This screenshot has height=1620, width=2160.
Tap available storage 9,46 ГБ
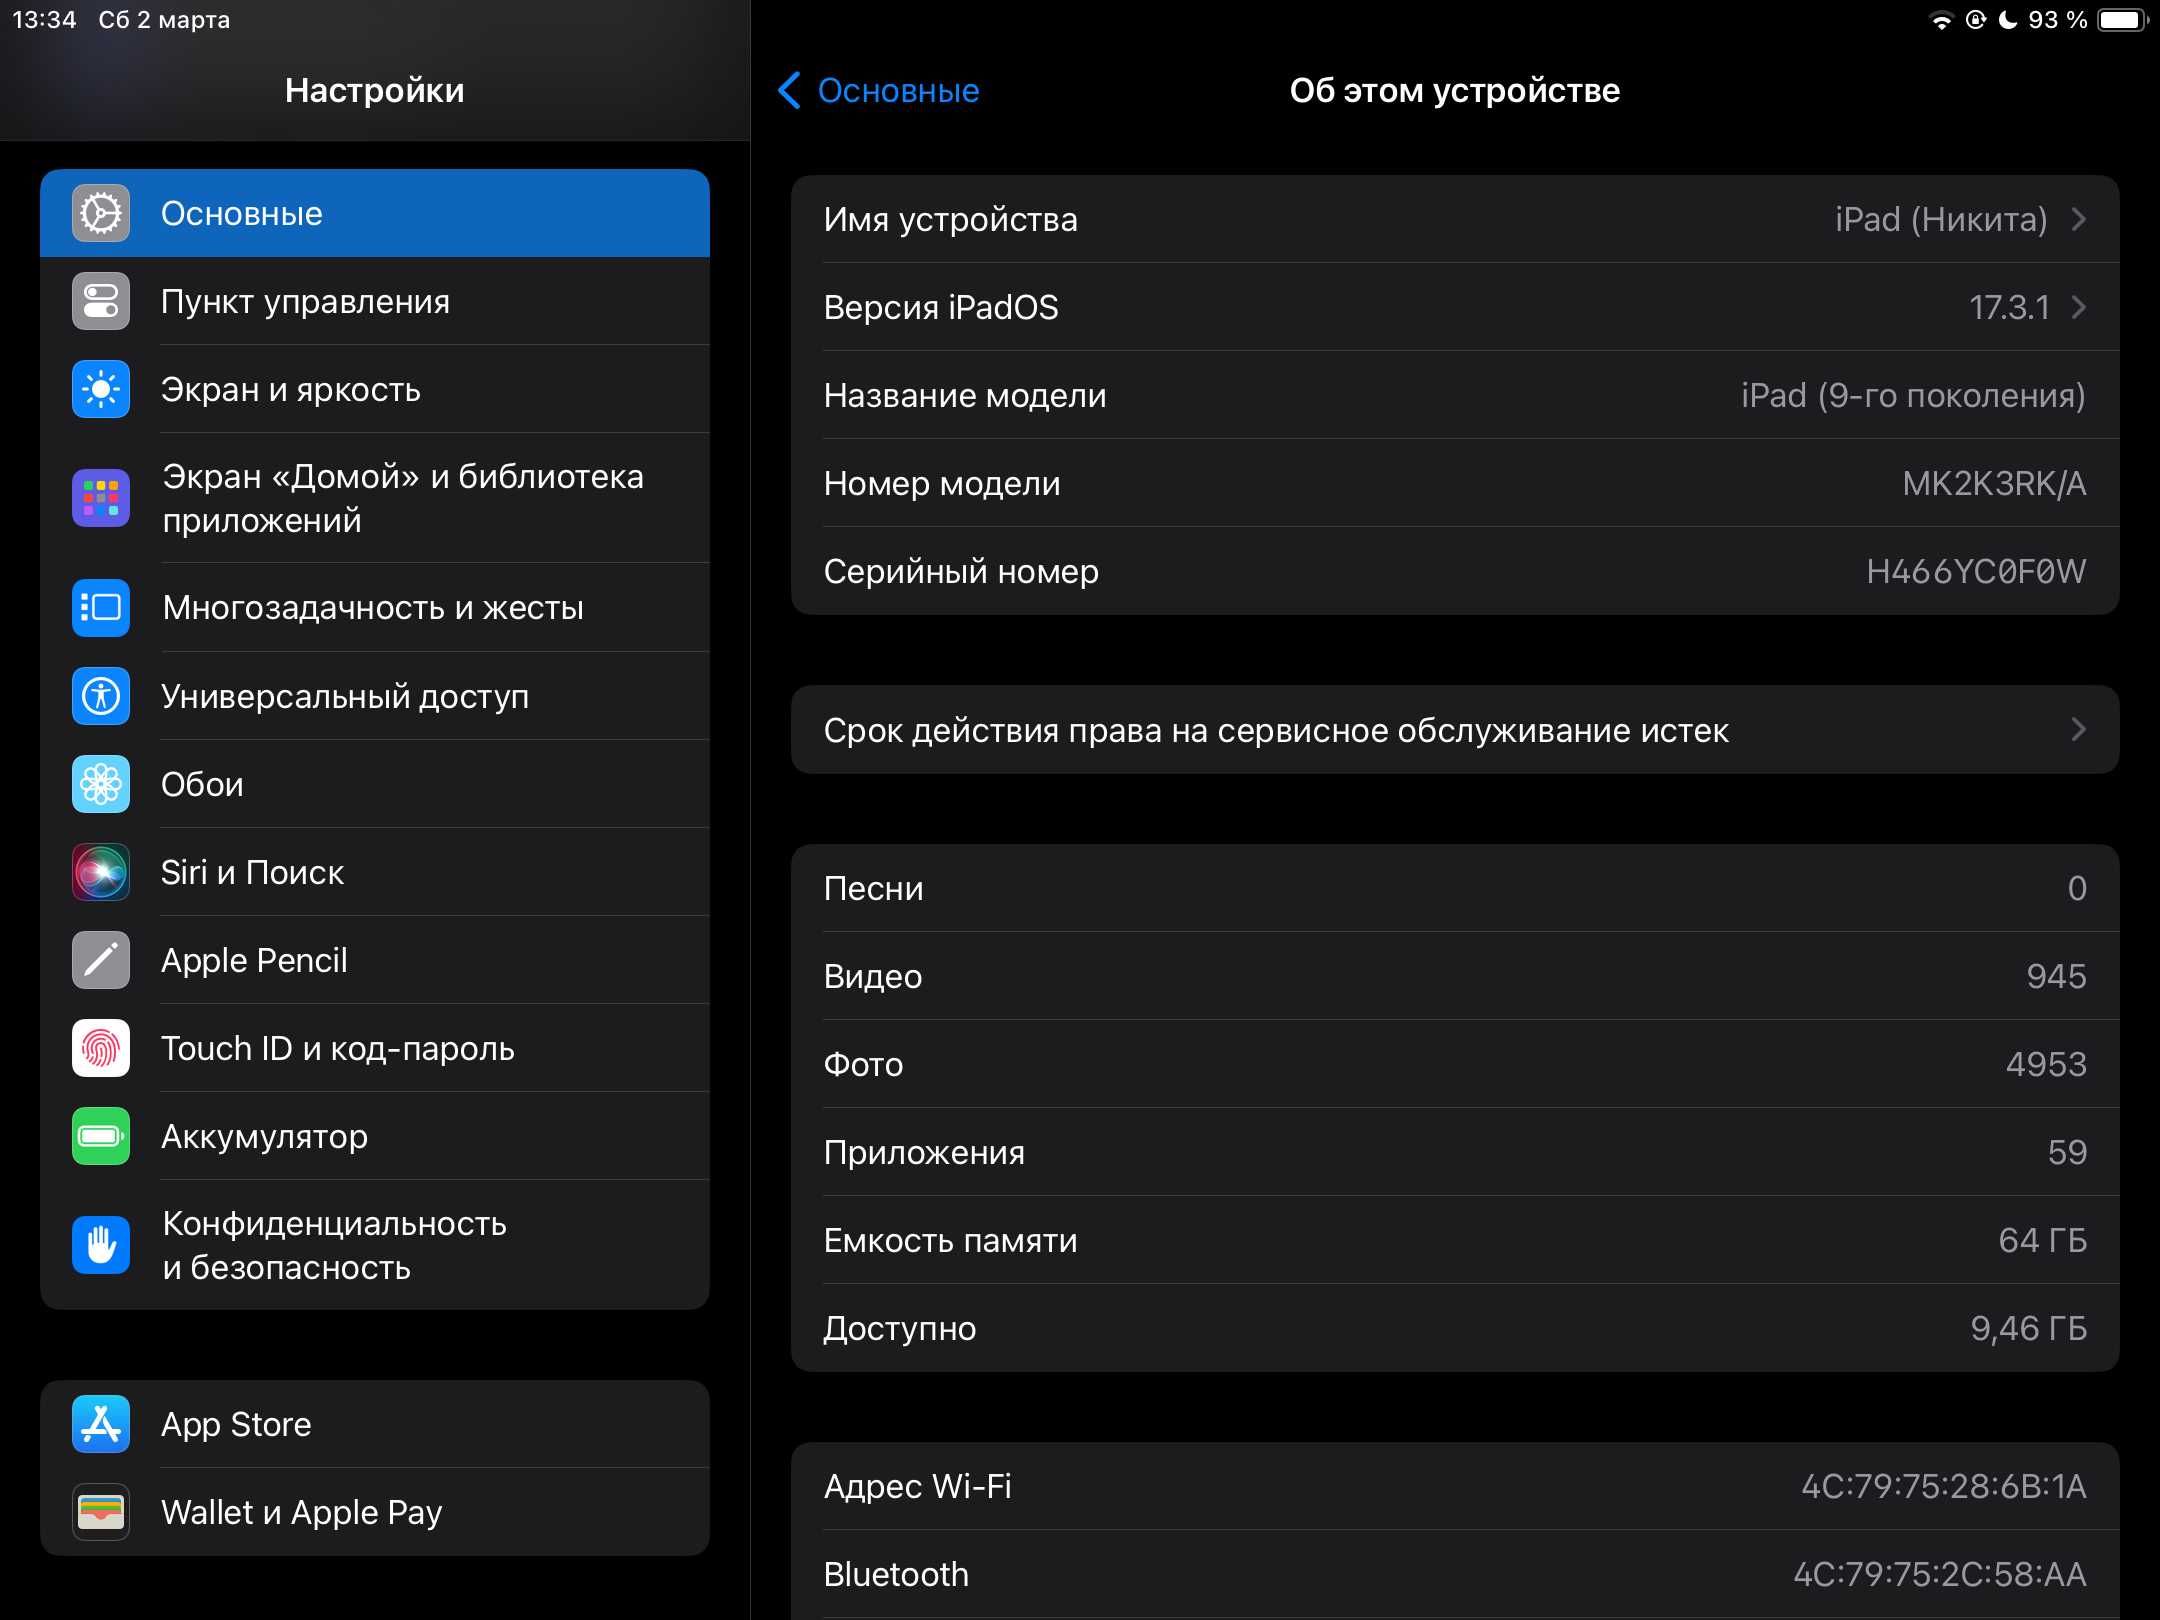tap(2028, 1329)
